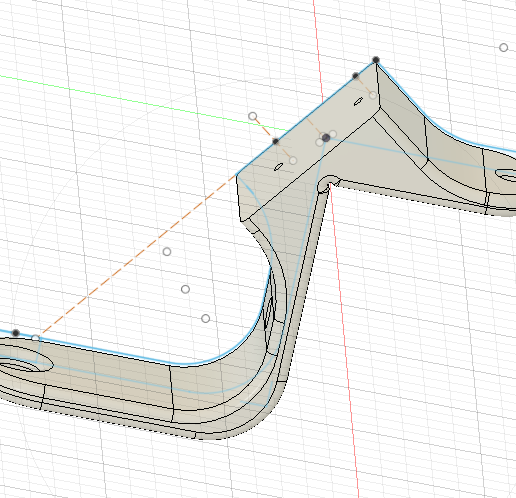Image resolution: width=516 pixels, height=498 pixels.
Task: Select the isolated hollow point in the top-right corner
Action: pos(503,48)
